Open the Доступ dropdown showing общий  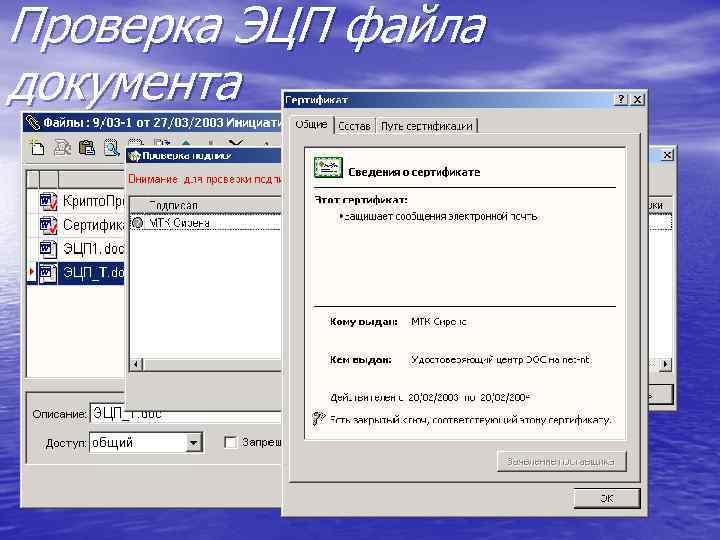pos(194,443)
